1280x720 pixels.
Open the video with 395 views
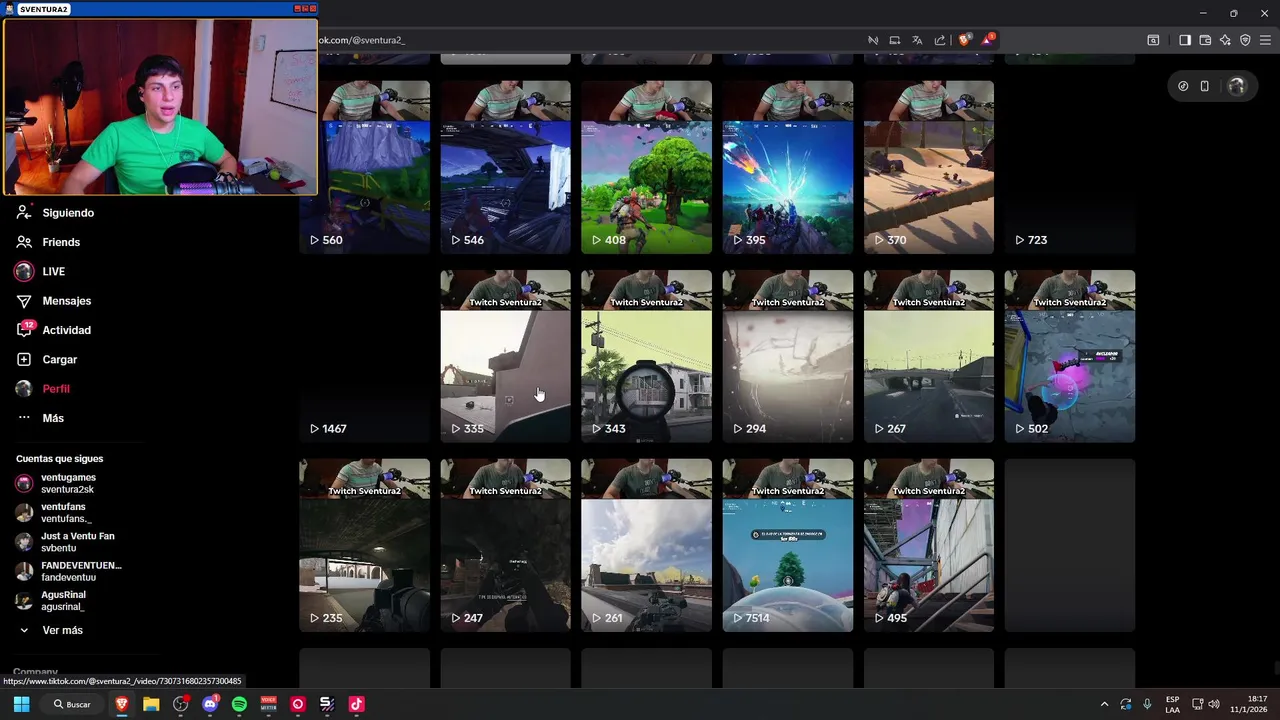coord(788,167)
